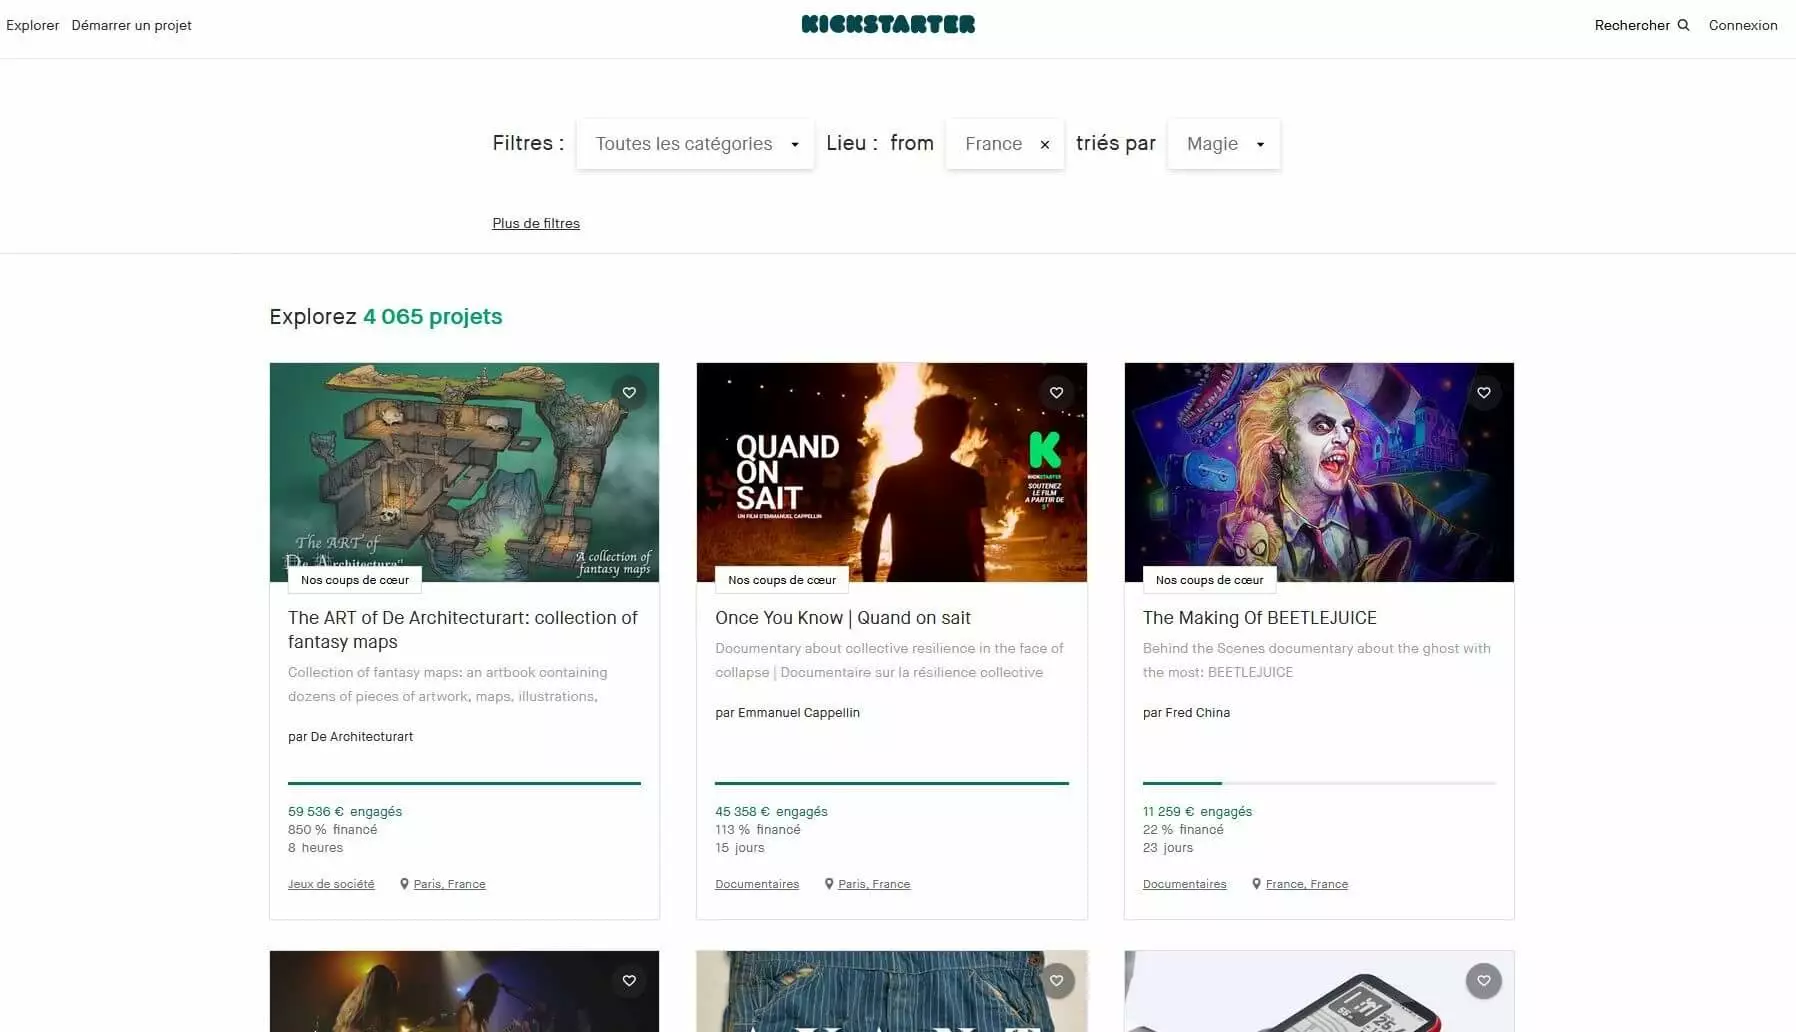Screen dimensions: 1796x1032
Task: Open the Toutes les catégories dropdown
Action: coord(694,144)
